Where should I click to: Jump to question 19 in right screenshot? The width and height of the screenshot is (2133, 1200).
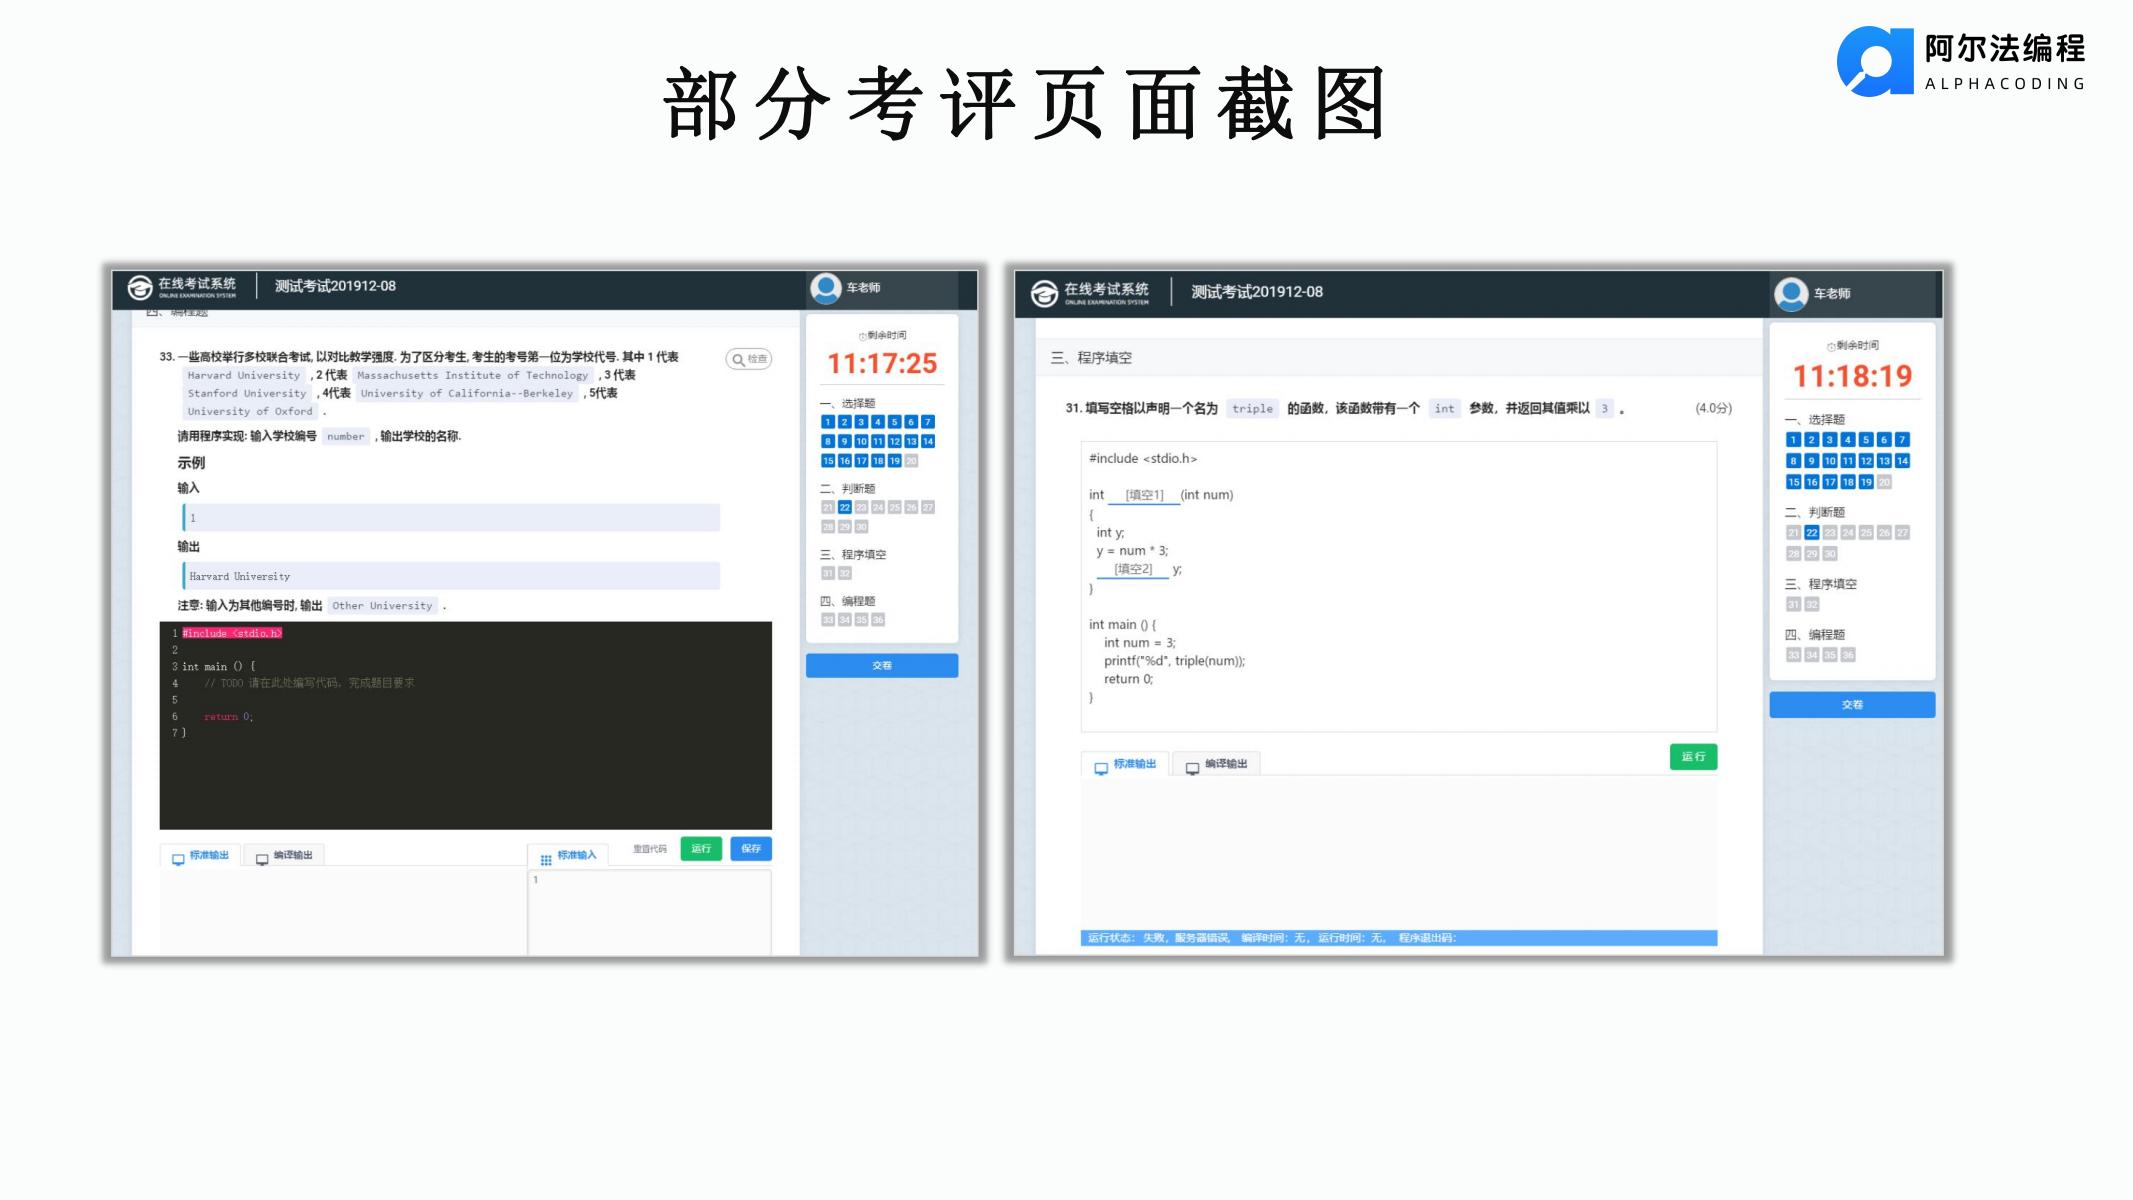(x=1866, y=482)
